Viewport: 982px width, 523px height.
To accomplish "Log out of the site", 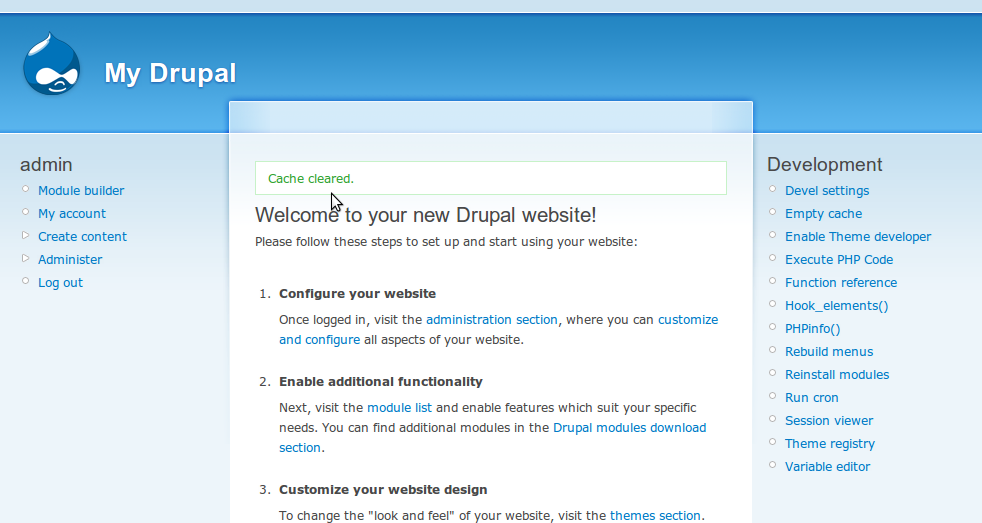I will pyautogui.click(x=60, y=282).
